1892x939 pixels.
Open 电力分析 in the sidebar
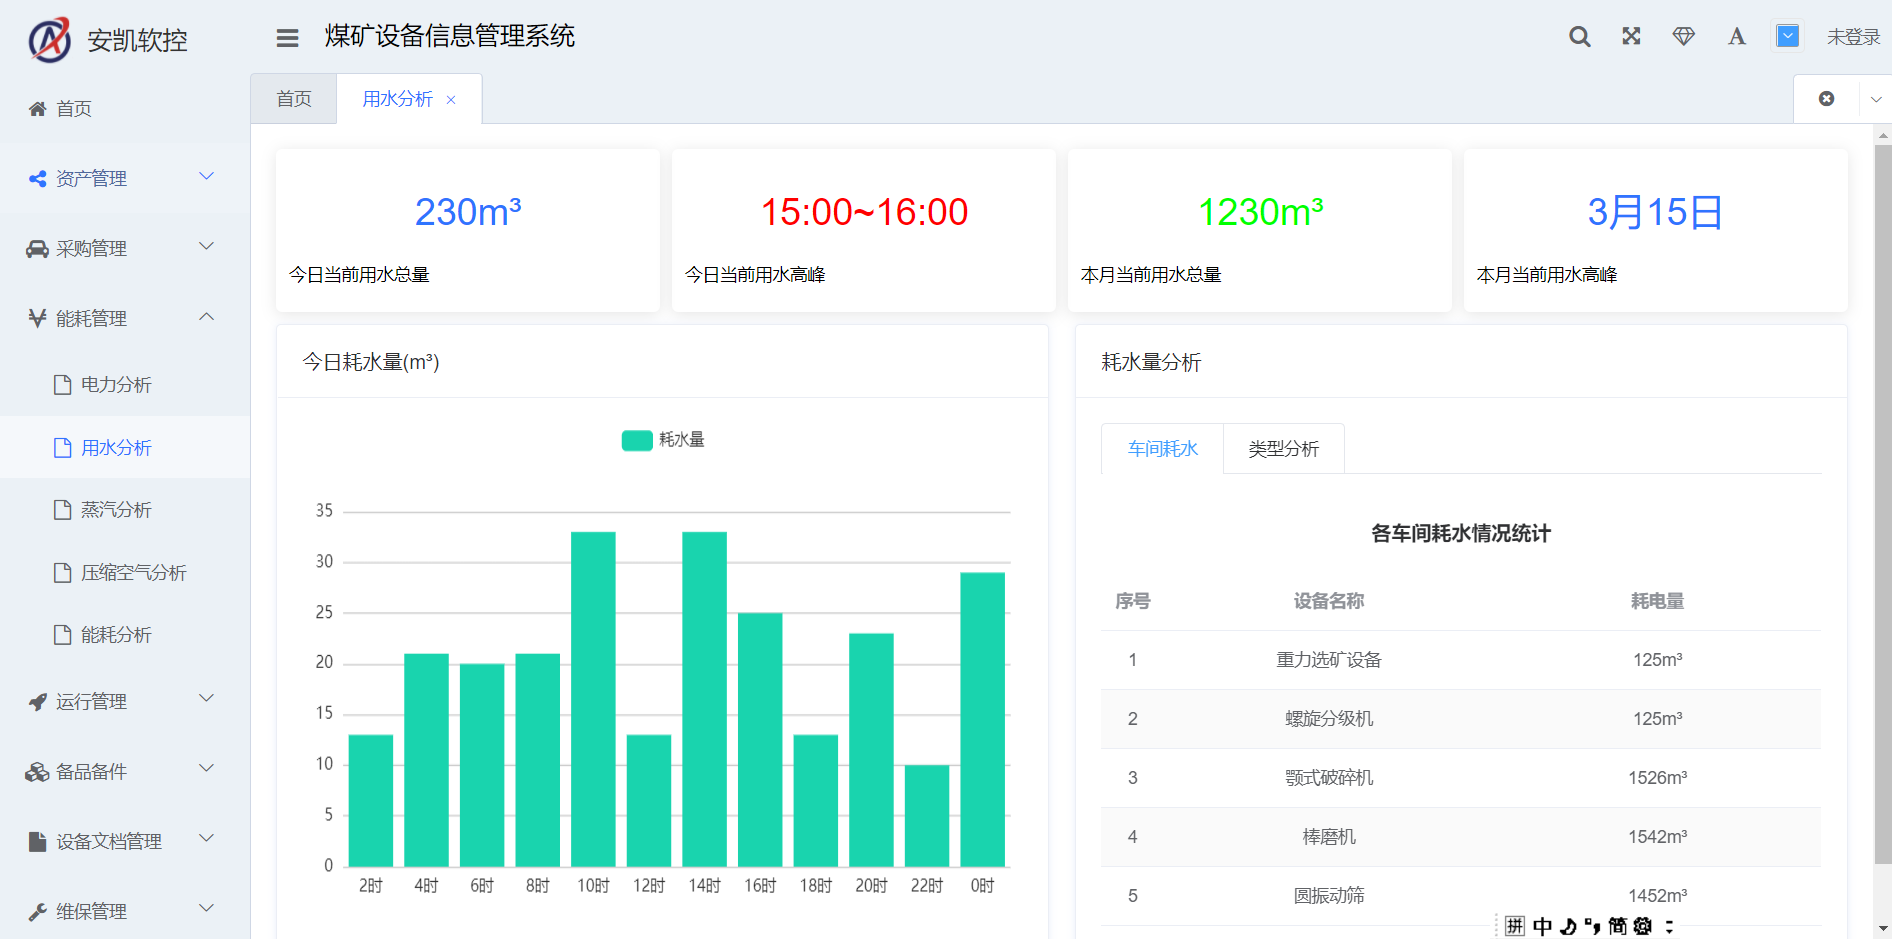point(125,384)
